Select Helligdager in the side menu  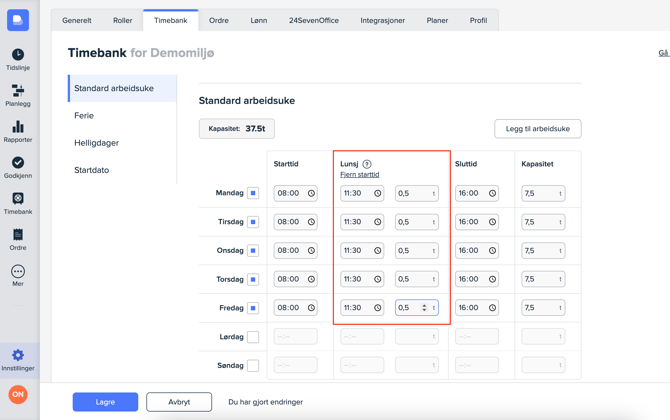coord(96,143)
